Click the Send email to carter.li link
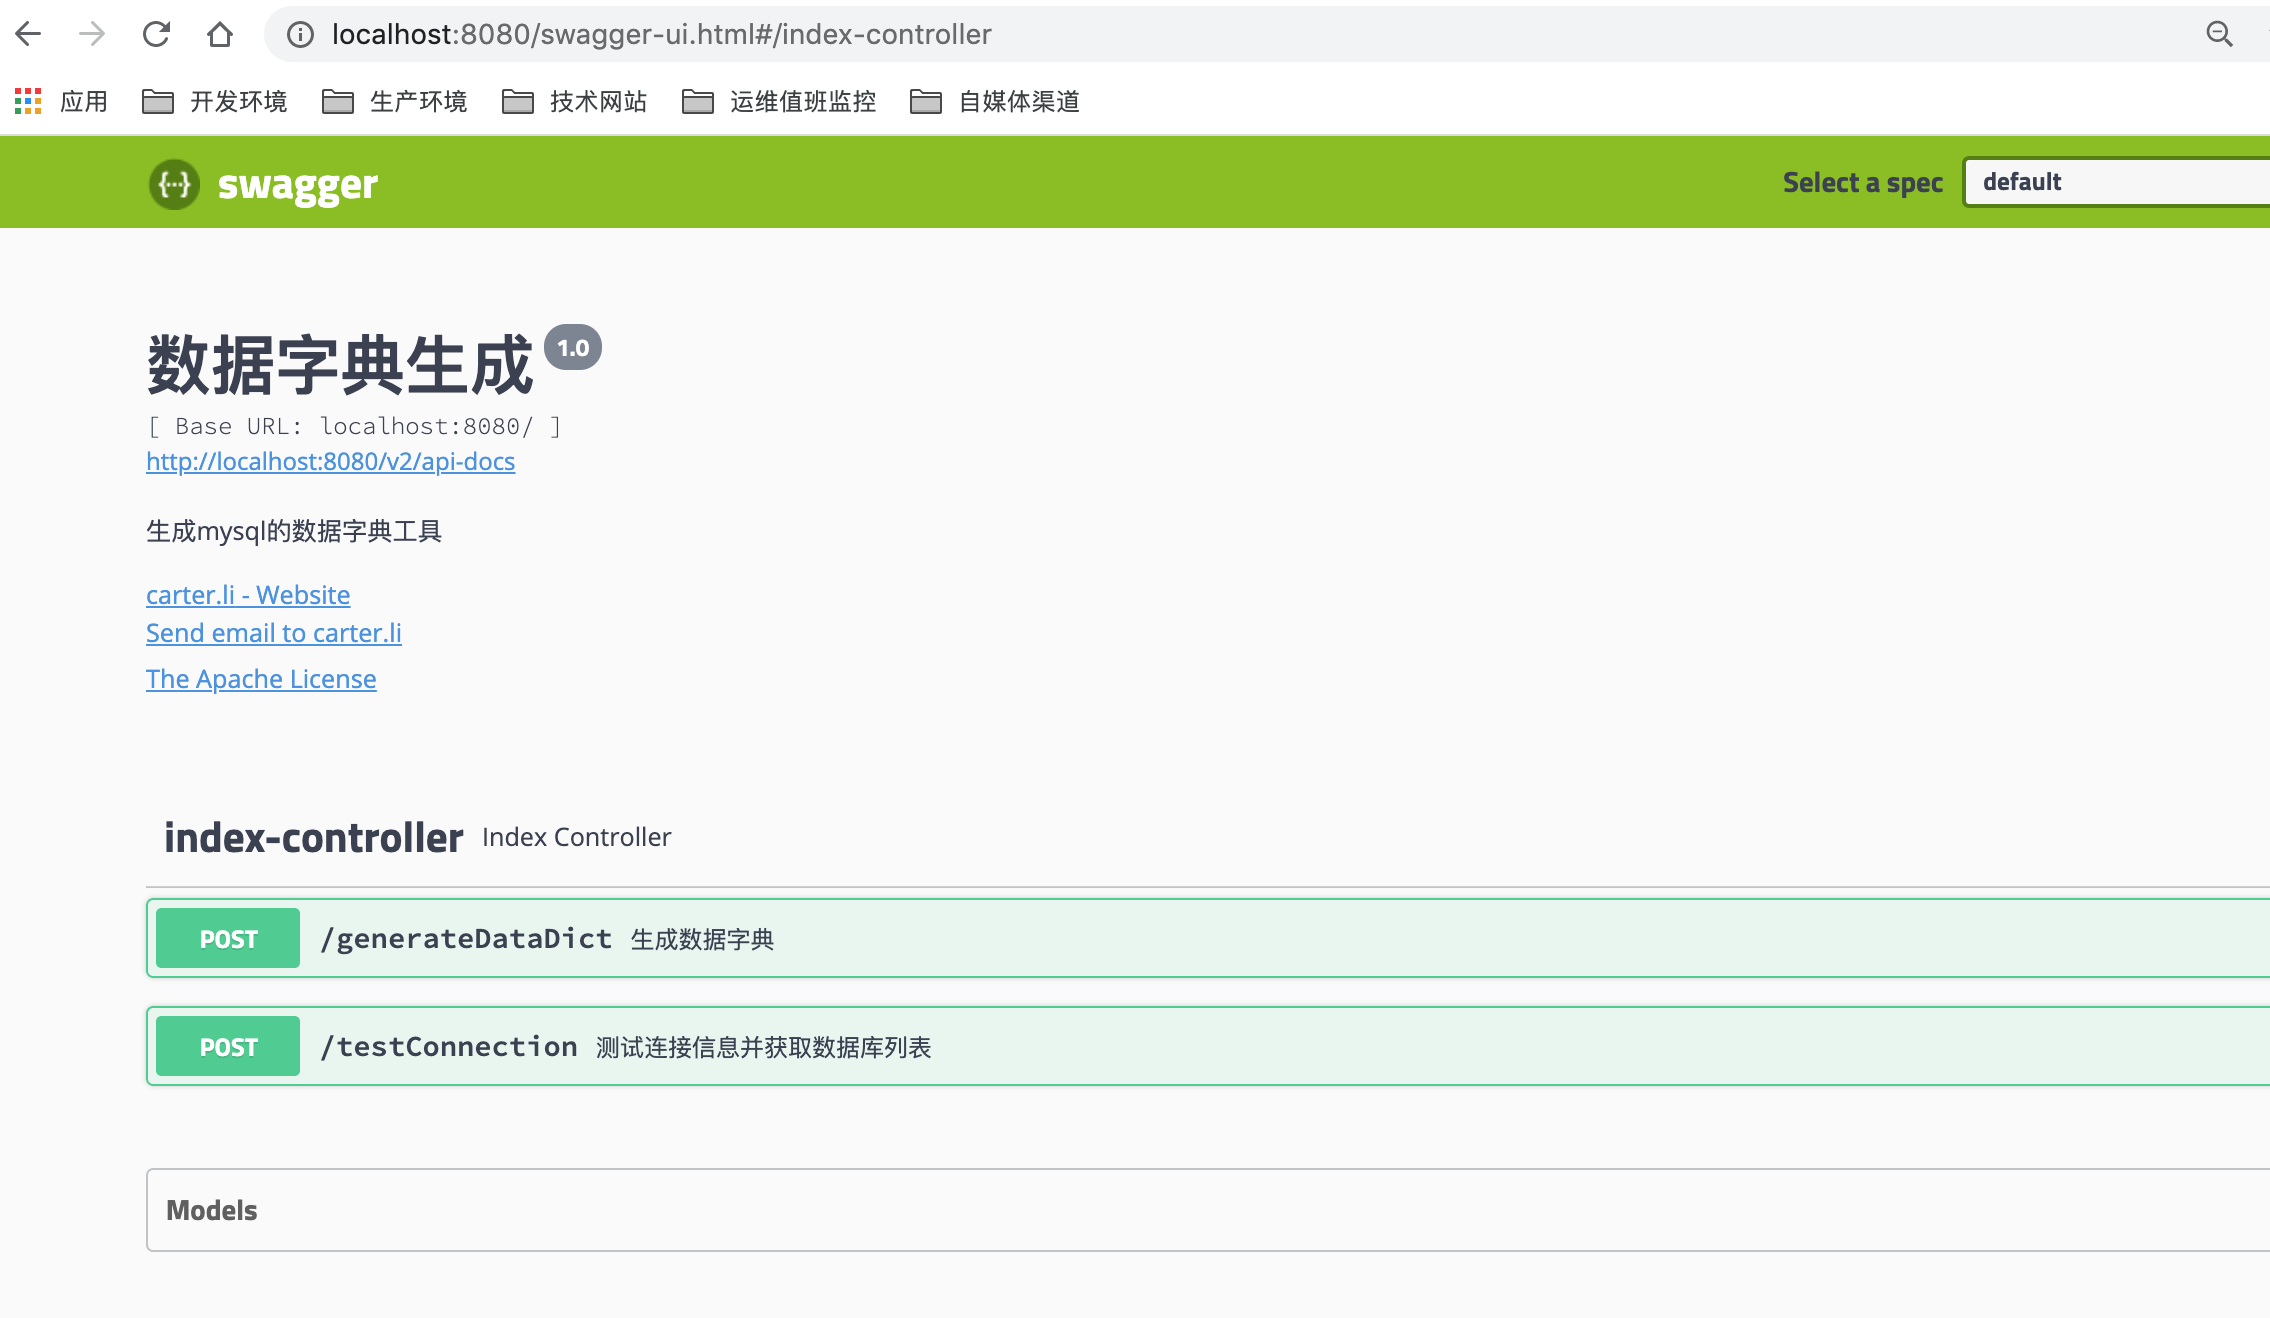 coord(273,632)
